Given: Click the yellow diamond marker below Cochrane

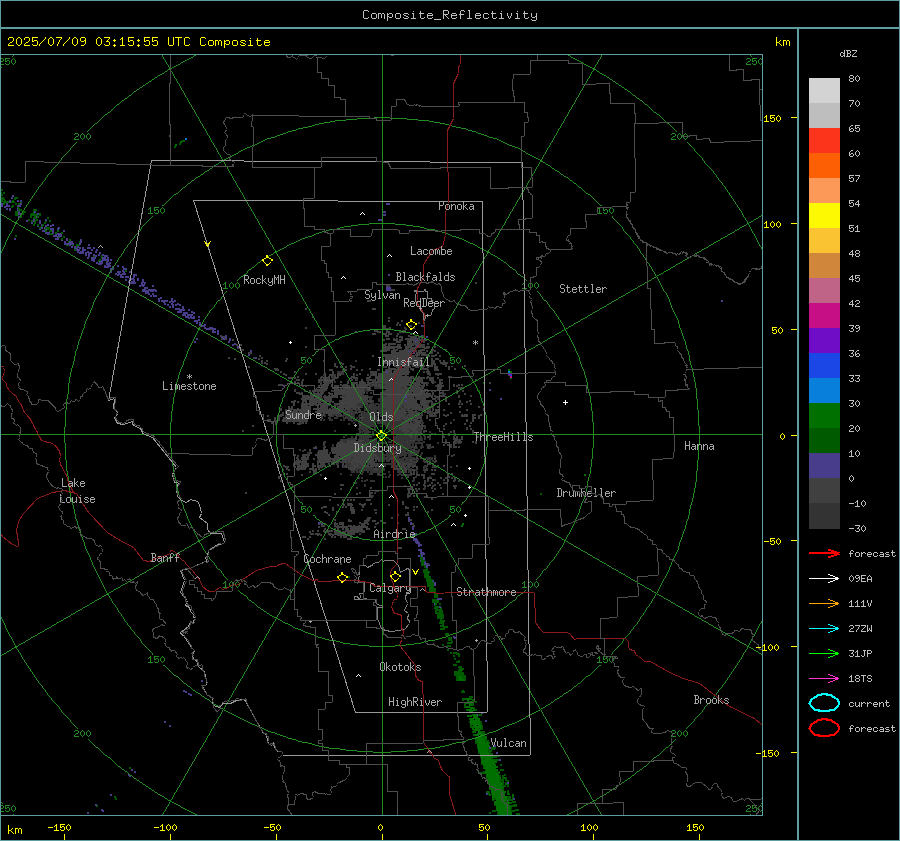Looking at the screenshot, I should tap(343, 577).
